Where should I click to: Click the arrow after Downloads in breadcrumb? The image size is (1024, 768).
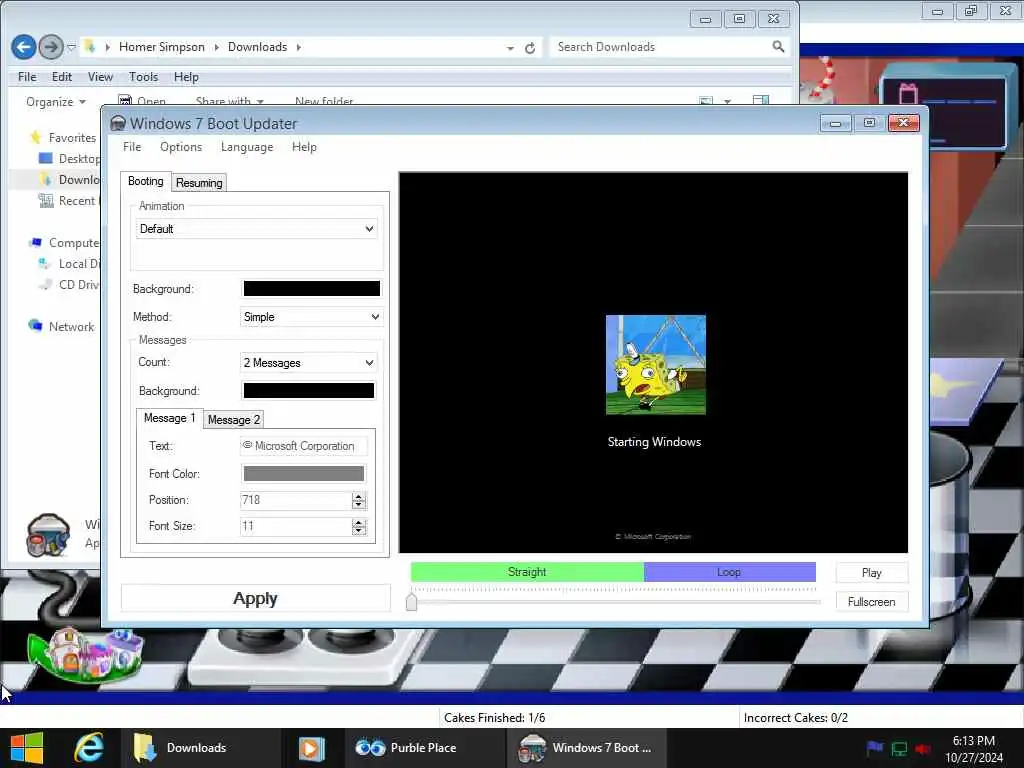point(298,47)
